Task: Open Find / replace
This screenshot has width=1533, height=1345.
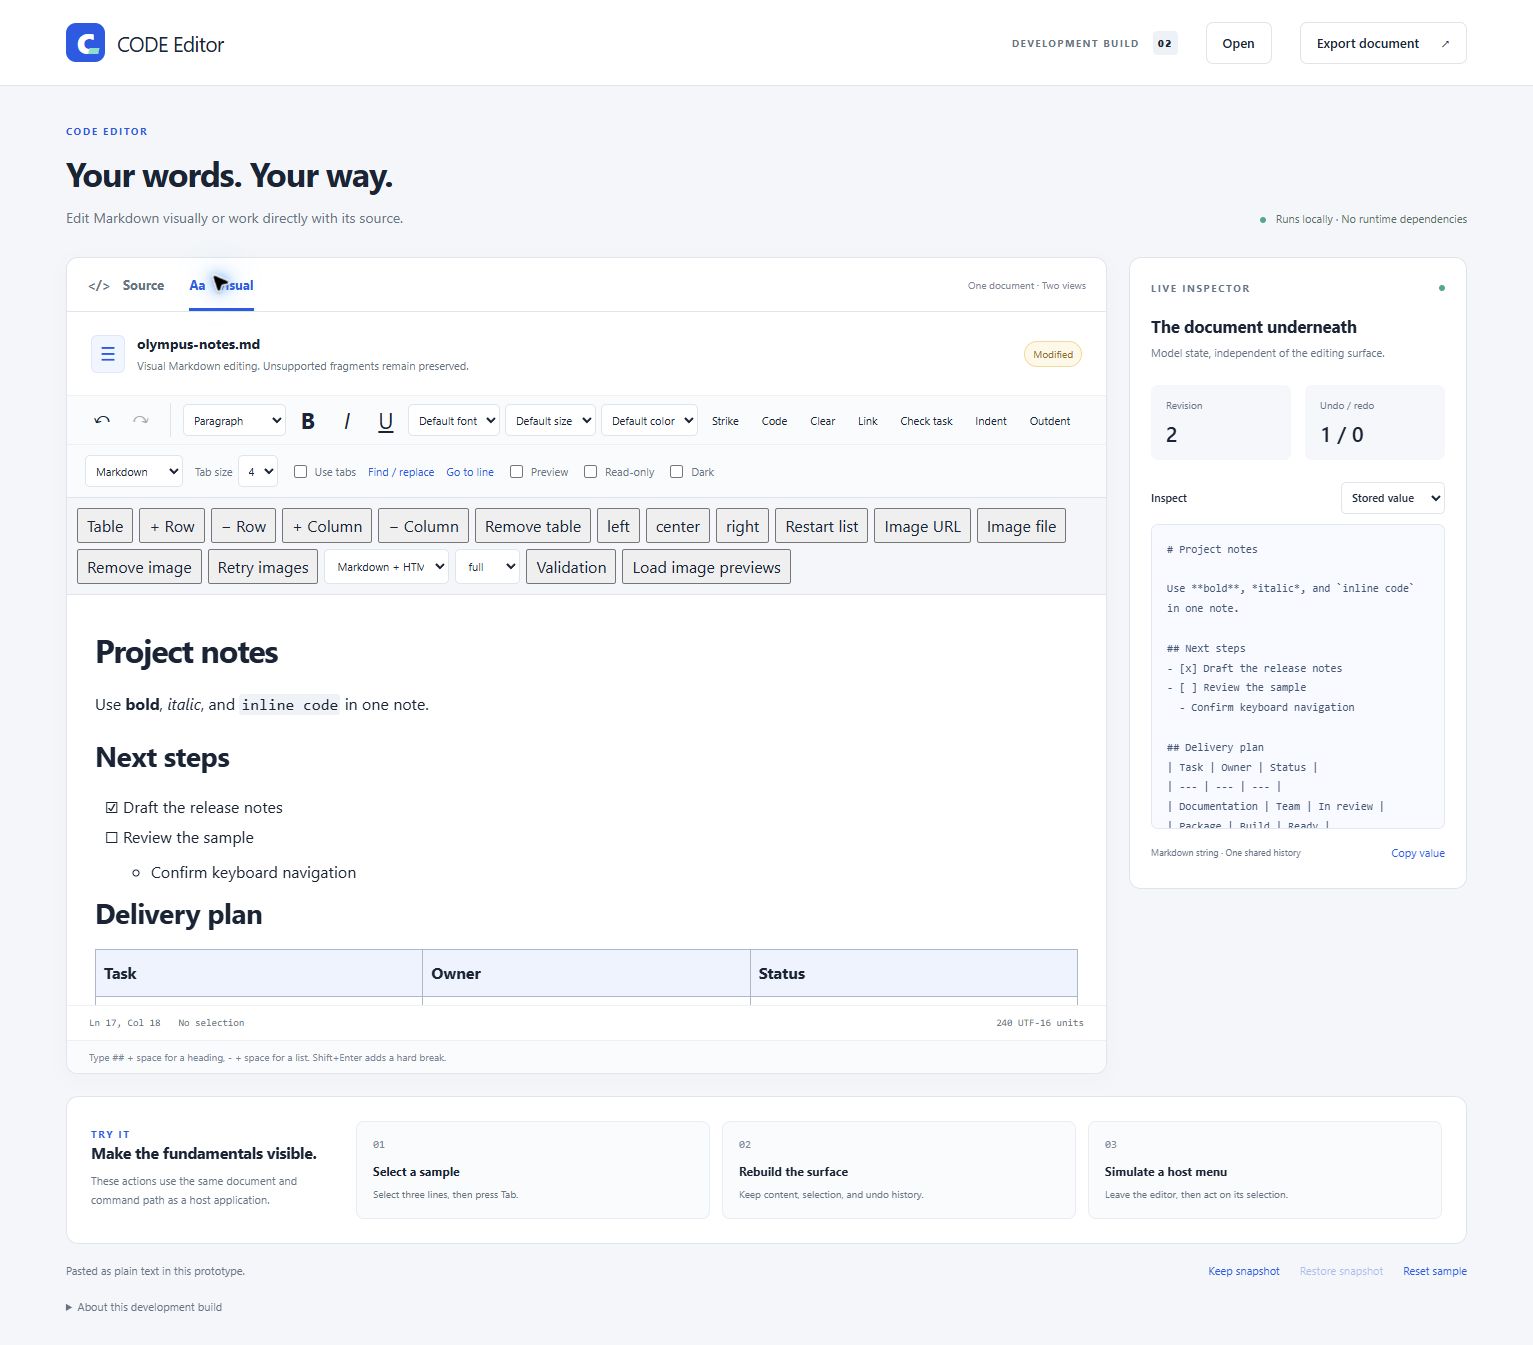Action: click(401, 472)
